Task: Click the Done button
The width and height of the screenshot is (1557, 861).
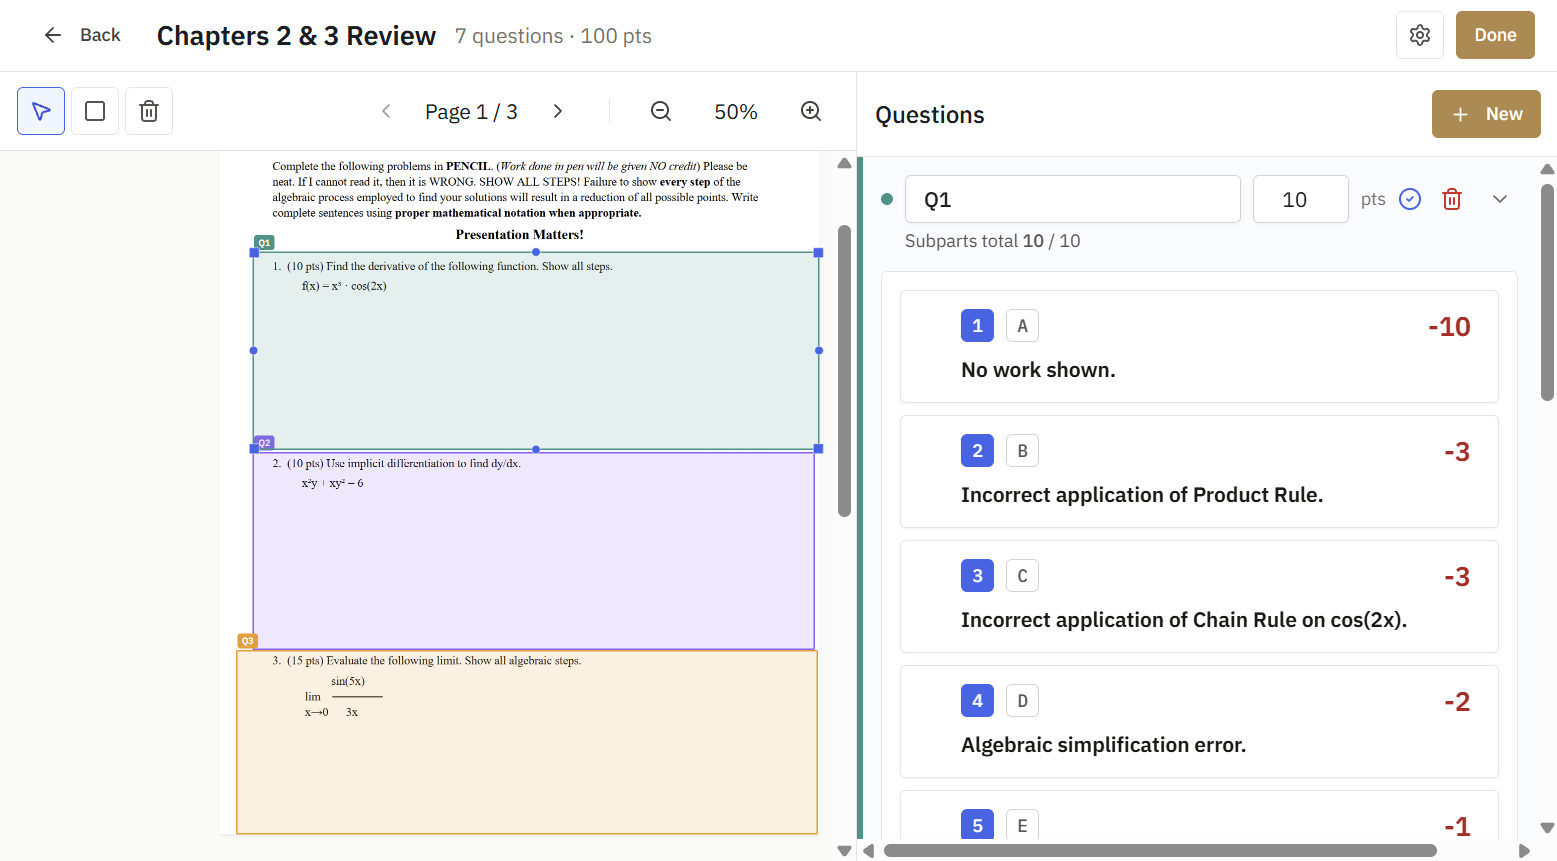Action: click(x=1495, y=35)
